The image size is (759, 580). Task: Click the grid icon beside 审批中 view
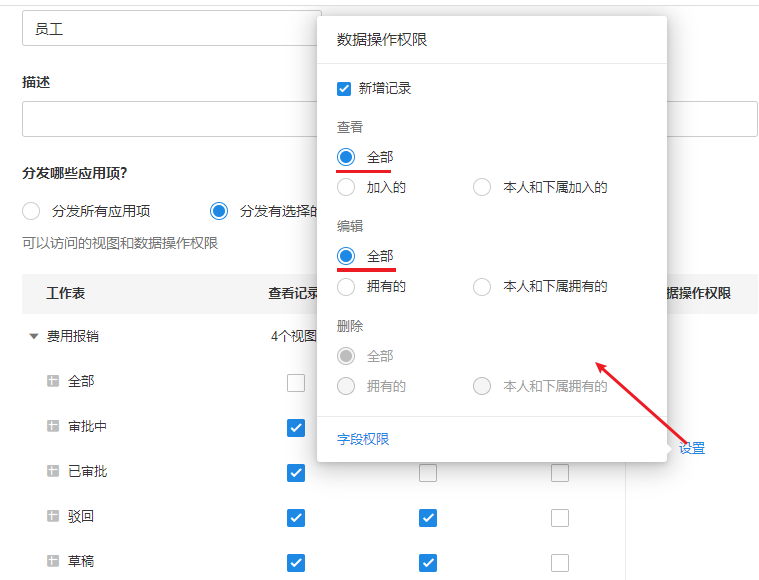[53, 426]
